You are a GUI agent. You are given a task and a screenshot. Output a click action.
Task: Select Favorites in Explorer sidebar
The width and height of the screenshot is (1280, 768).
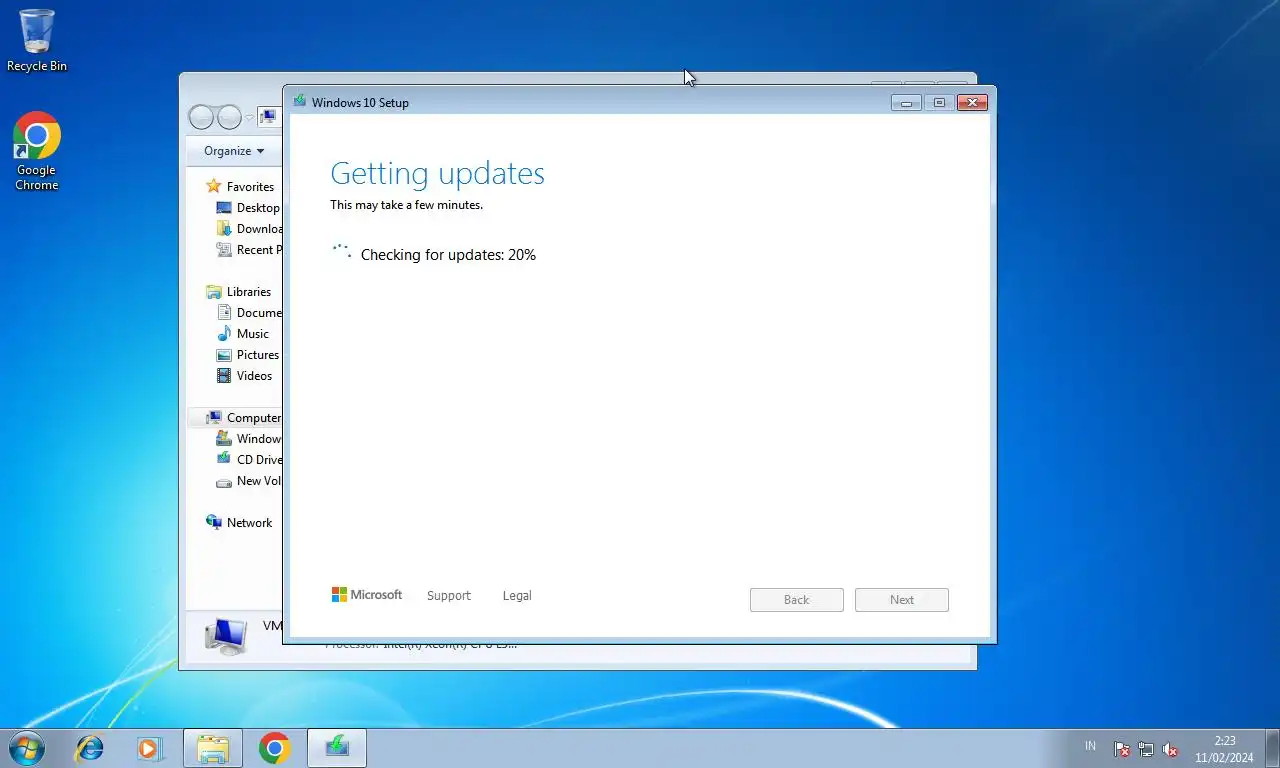[x=250, y=187]
